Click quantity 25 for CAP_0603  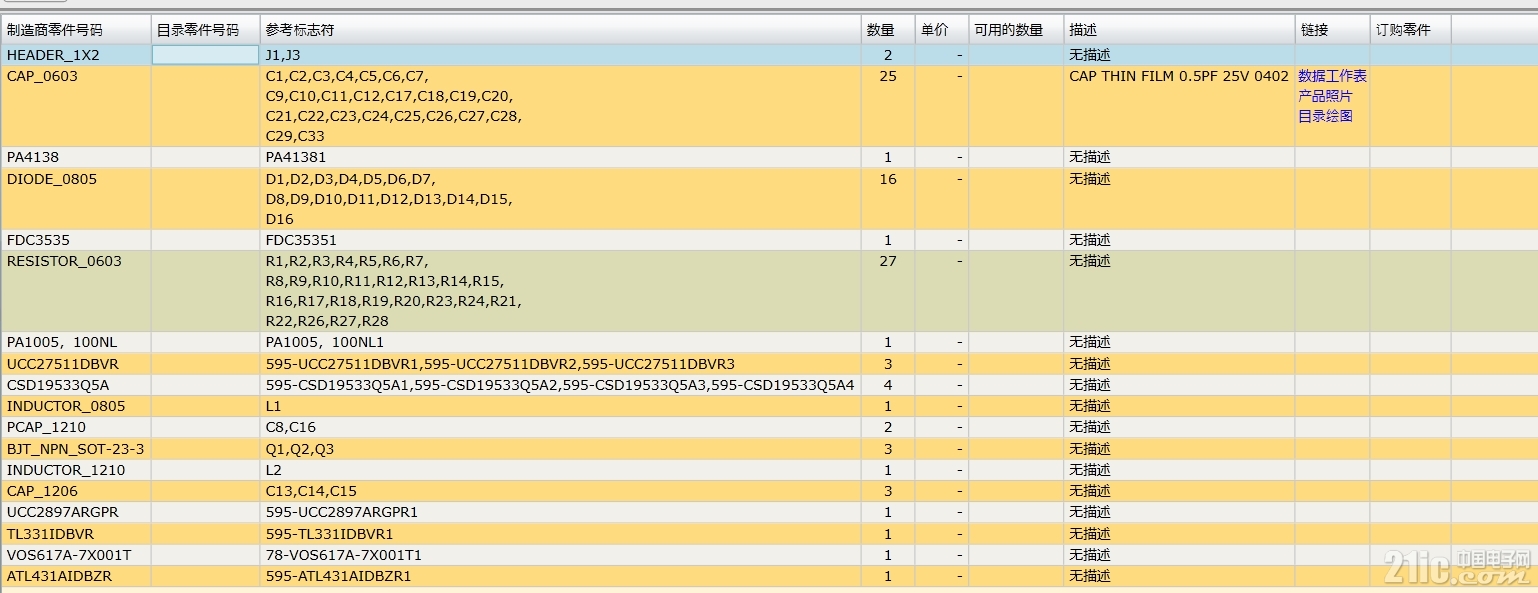[x=888, y=76]
